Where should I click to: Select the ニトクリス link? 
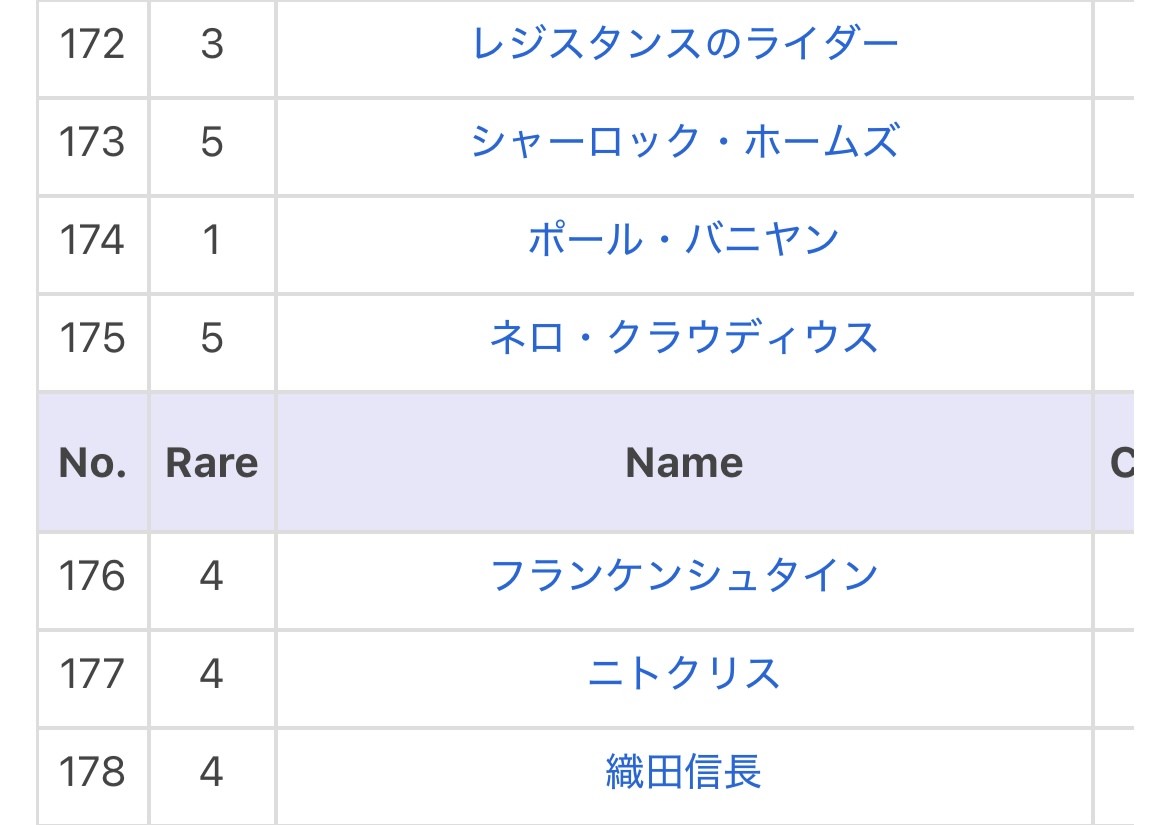684,674
